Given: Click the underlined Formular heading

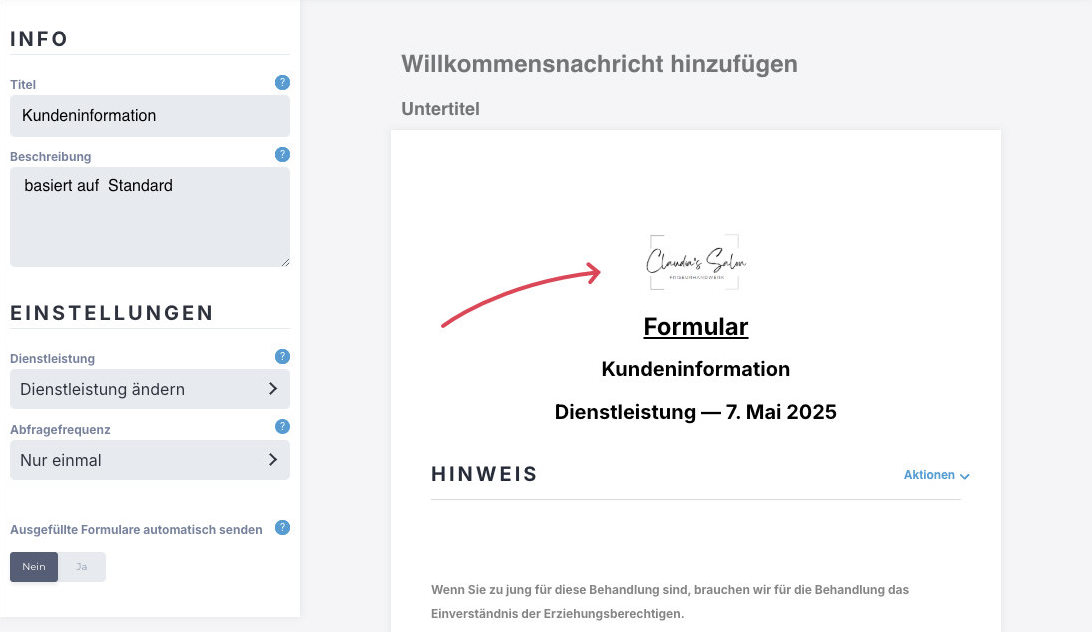Looking at the screenshot, I should click(x=696, y=327).
